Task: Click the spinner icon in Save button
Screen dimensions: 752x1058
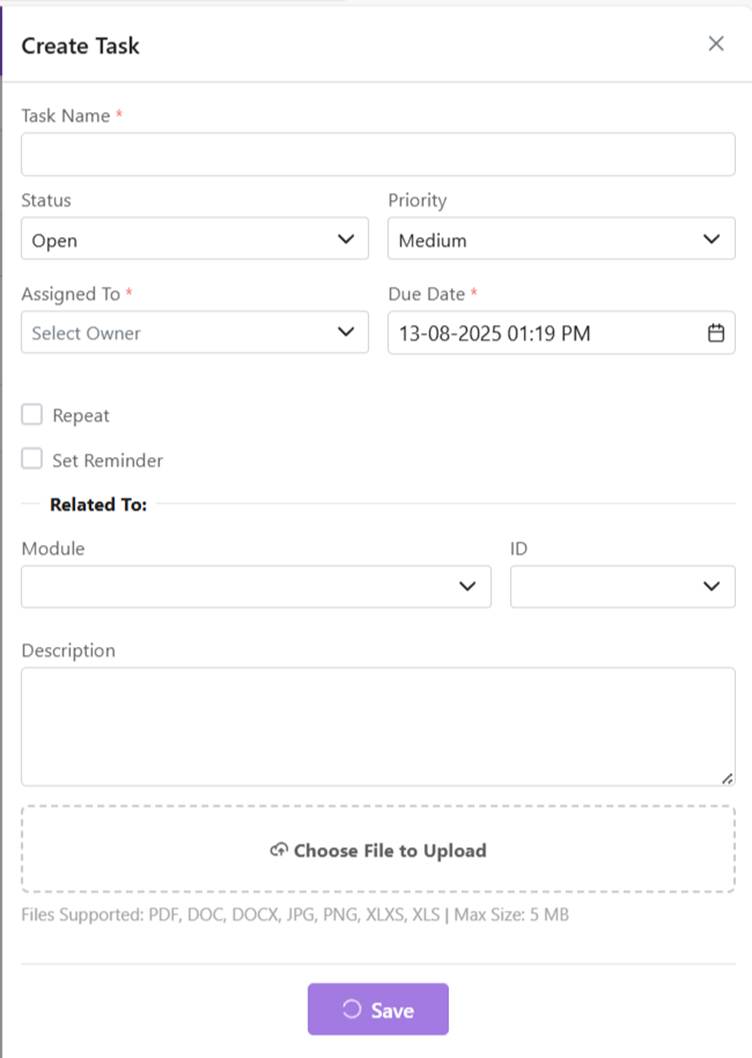Action: pyautogui.click(x=351, y=1010)
